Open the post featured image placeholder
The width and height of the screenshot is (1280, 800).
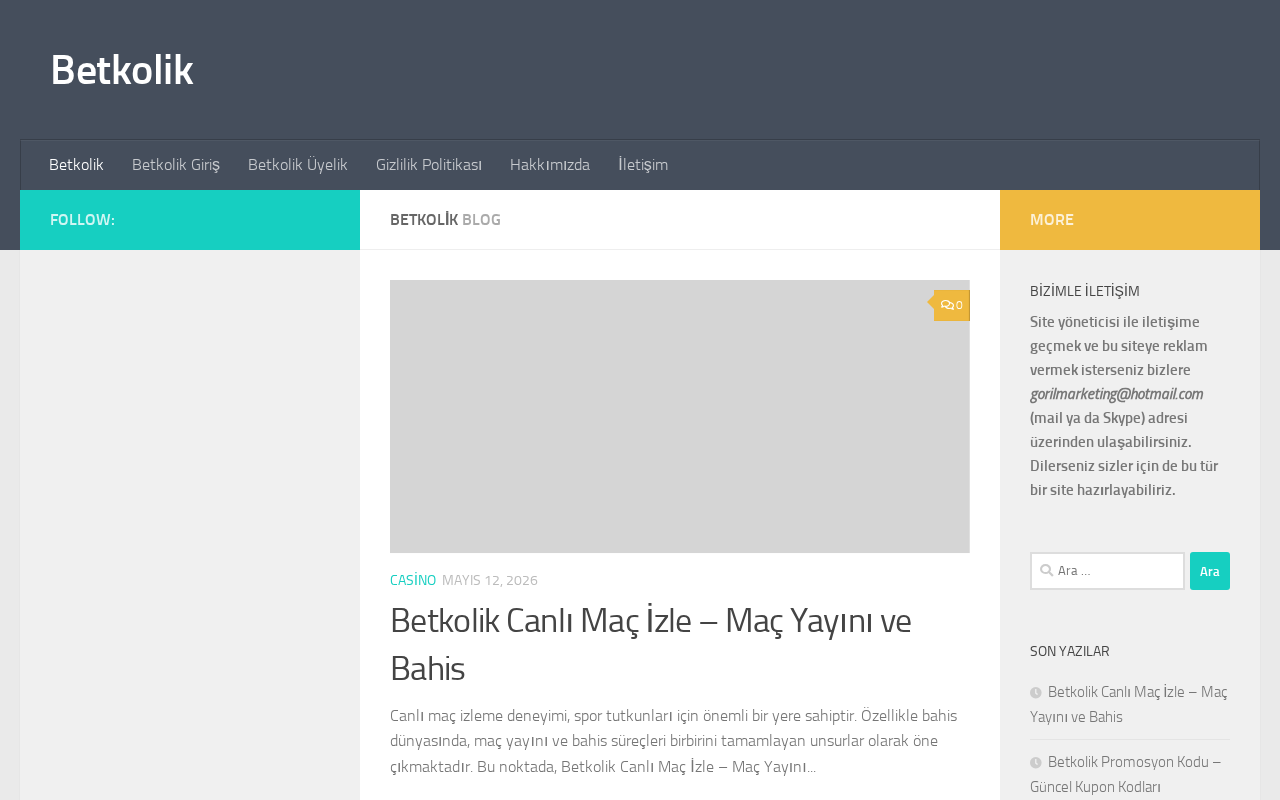point(680,416)
